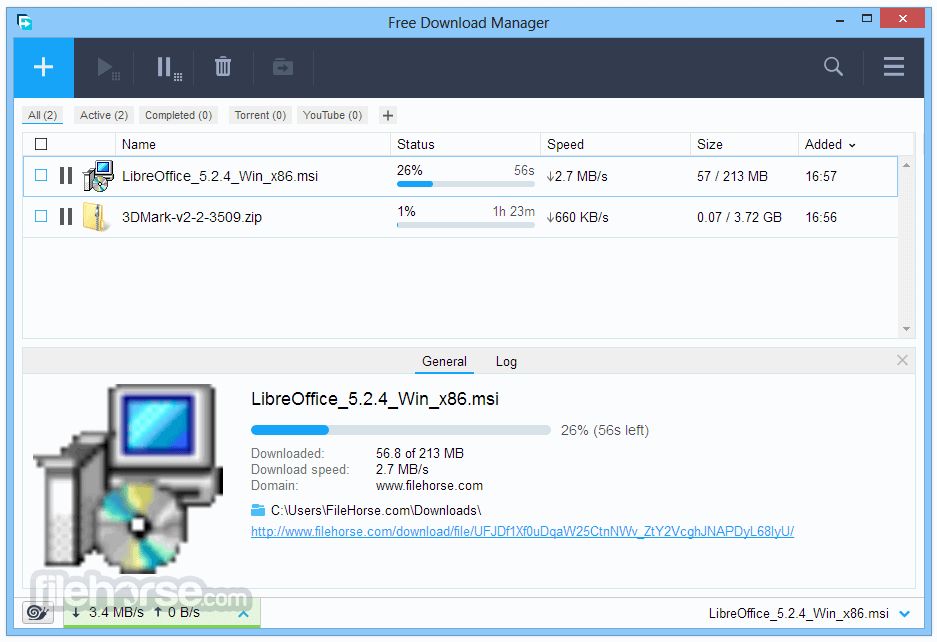937x642 pixels.
Task: Click the 26% progress bar in the LibreOffice row
Action: 466,184
